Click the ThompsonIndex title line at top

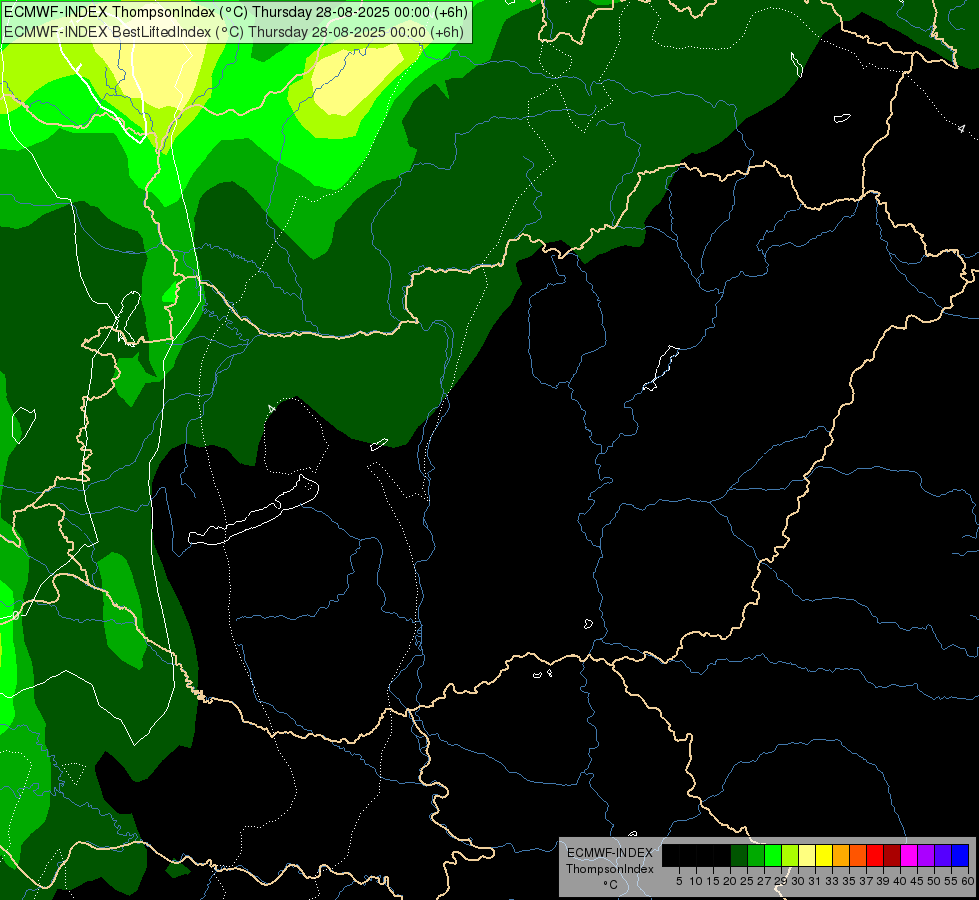236,12
